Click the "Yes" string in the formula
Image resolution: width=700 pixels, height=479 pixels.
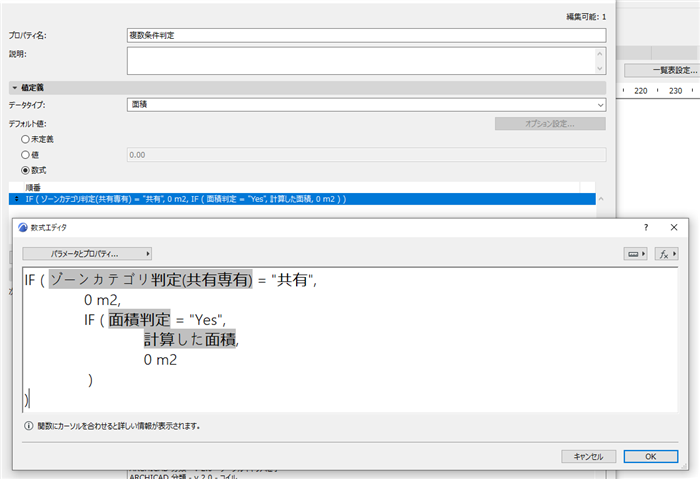(x=206, y=320)
